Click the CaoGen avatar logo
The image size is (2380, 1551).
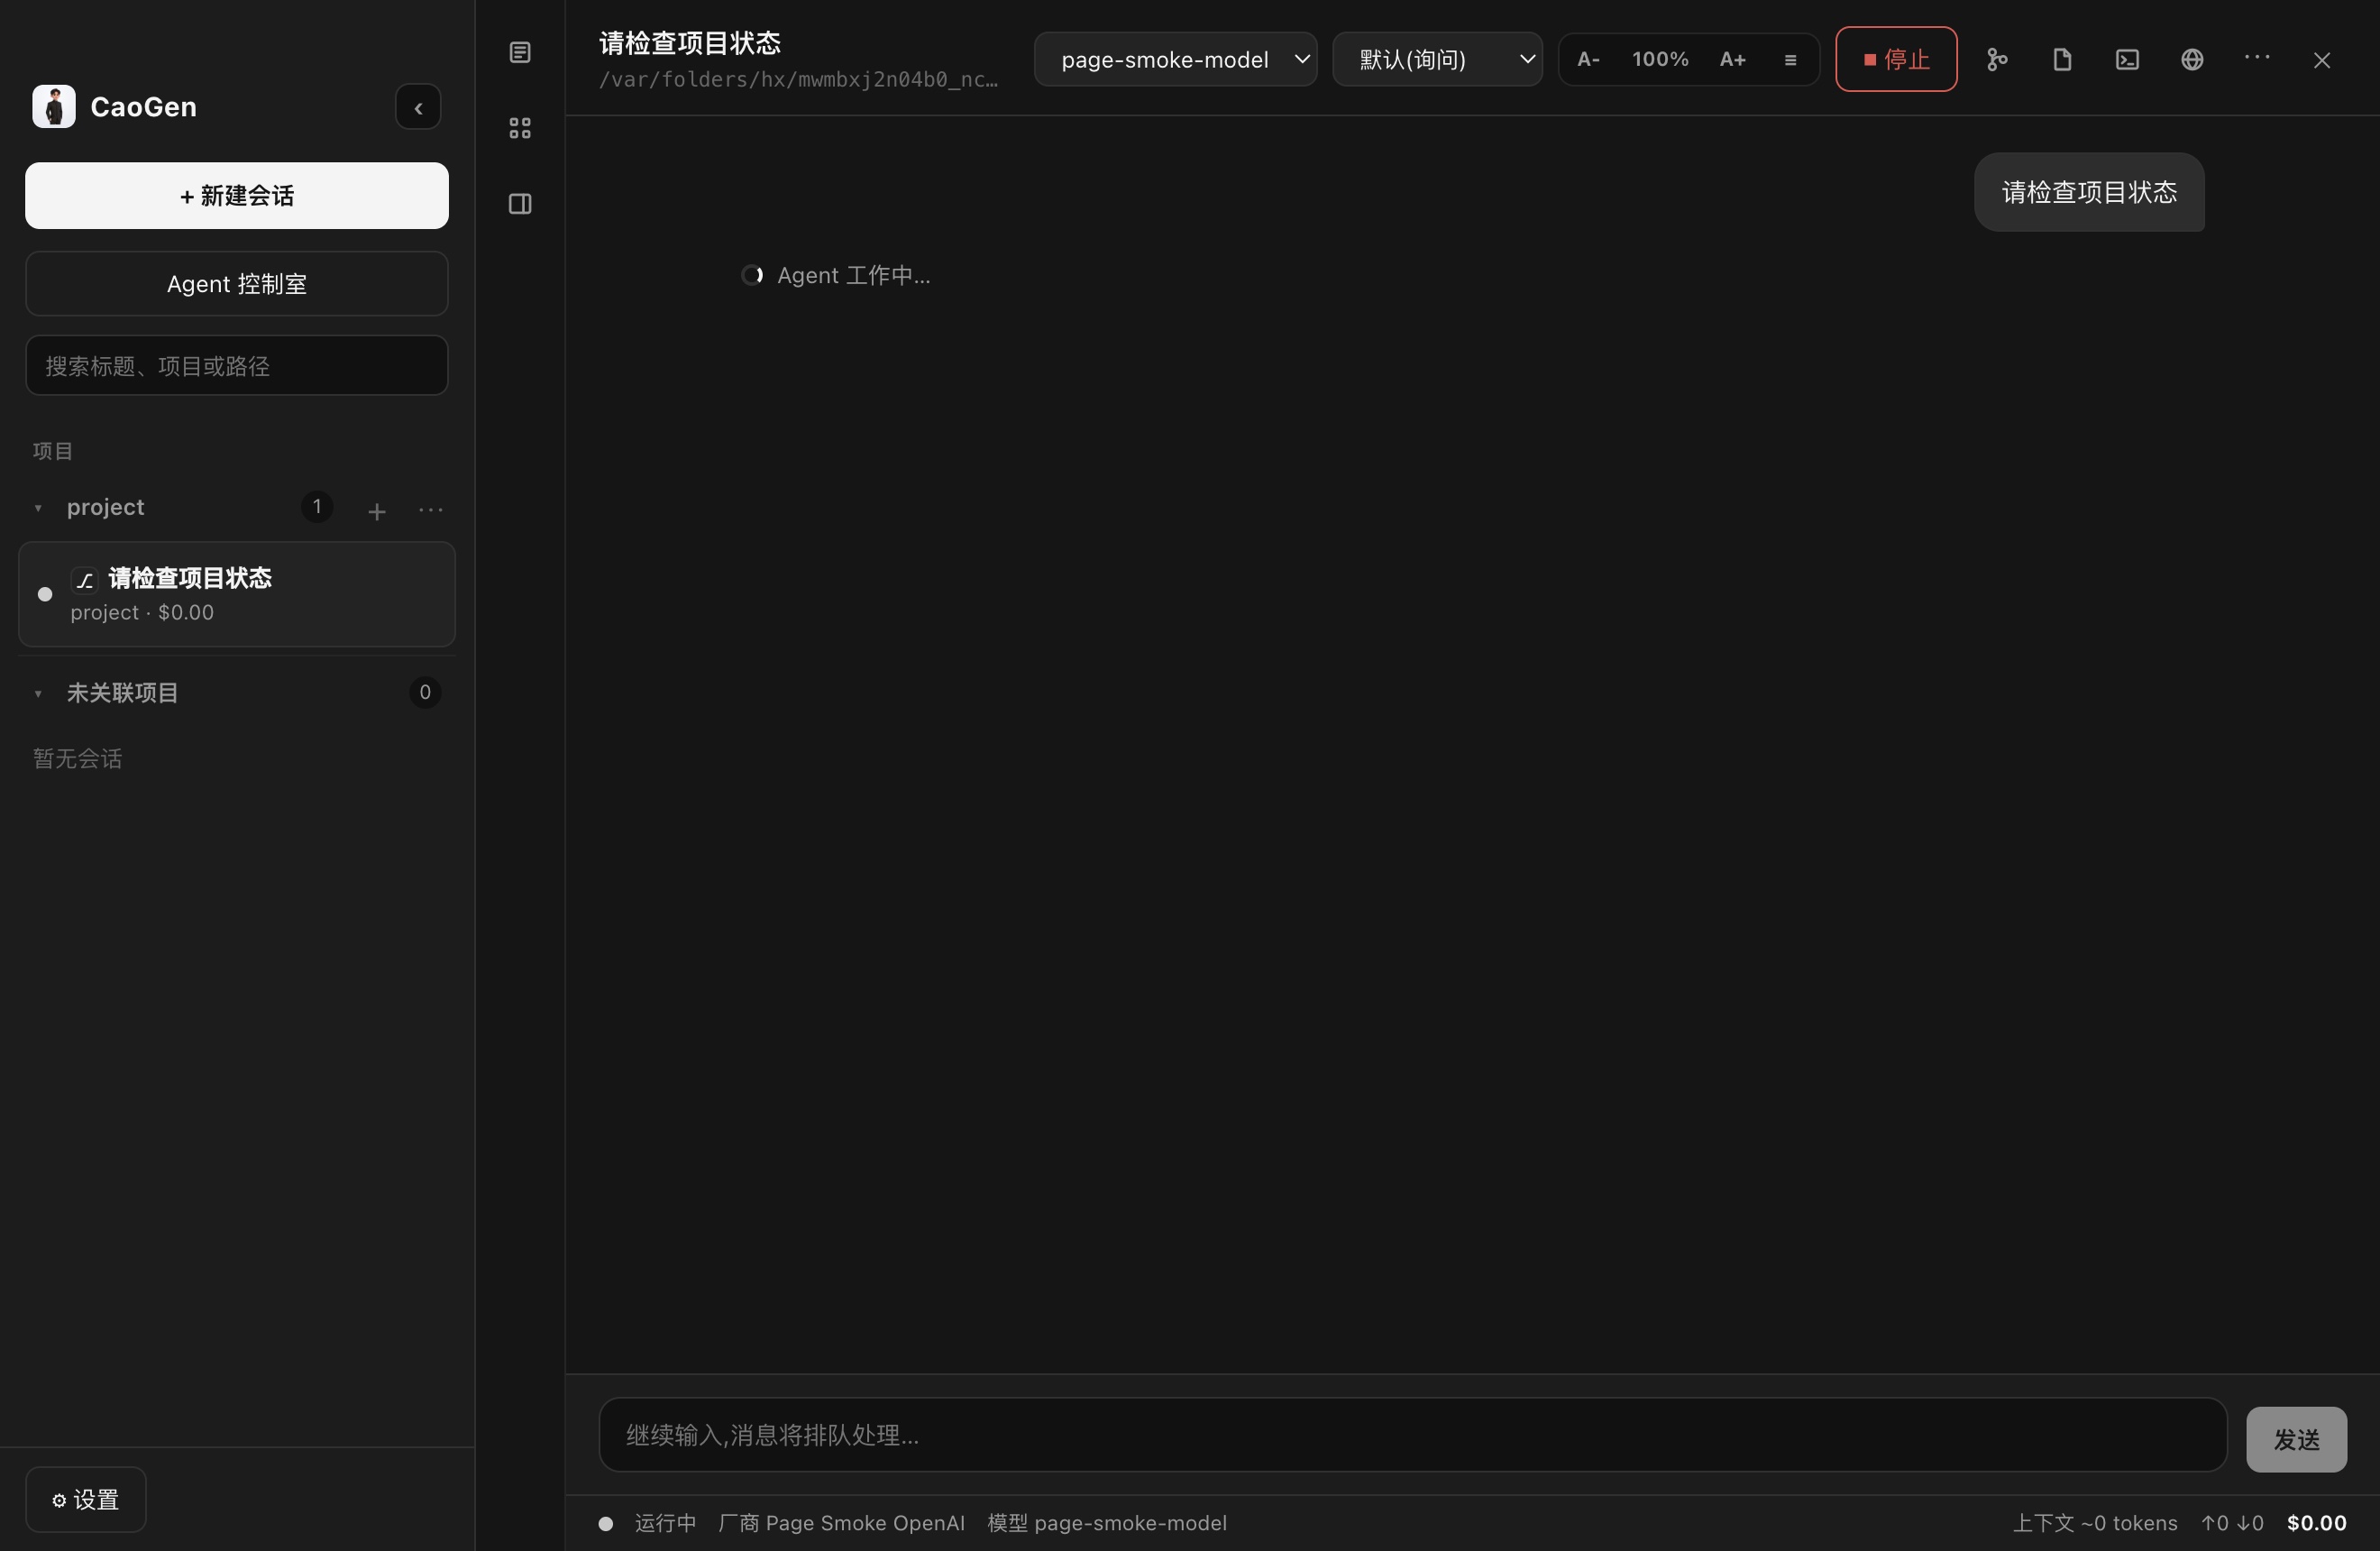54,106
